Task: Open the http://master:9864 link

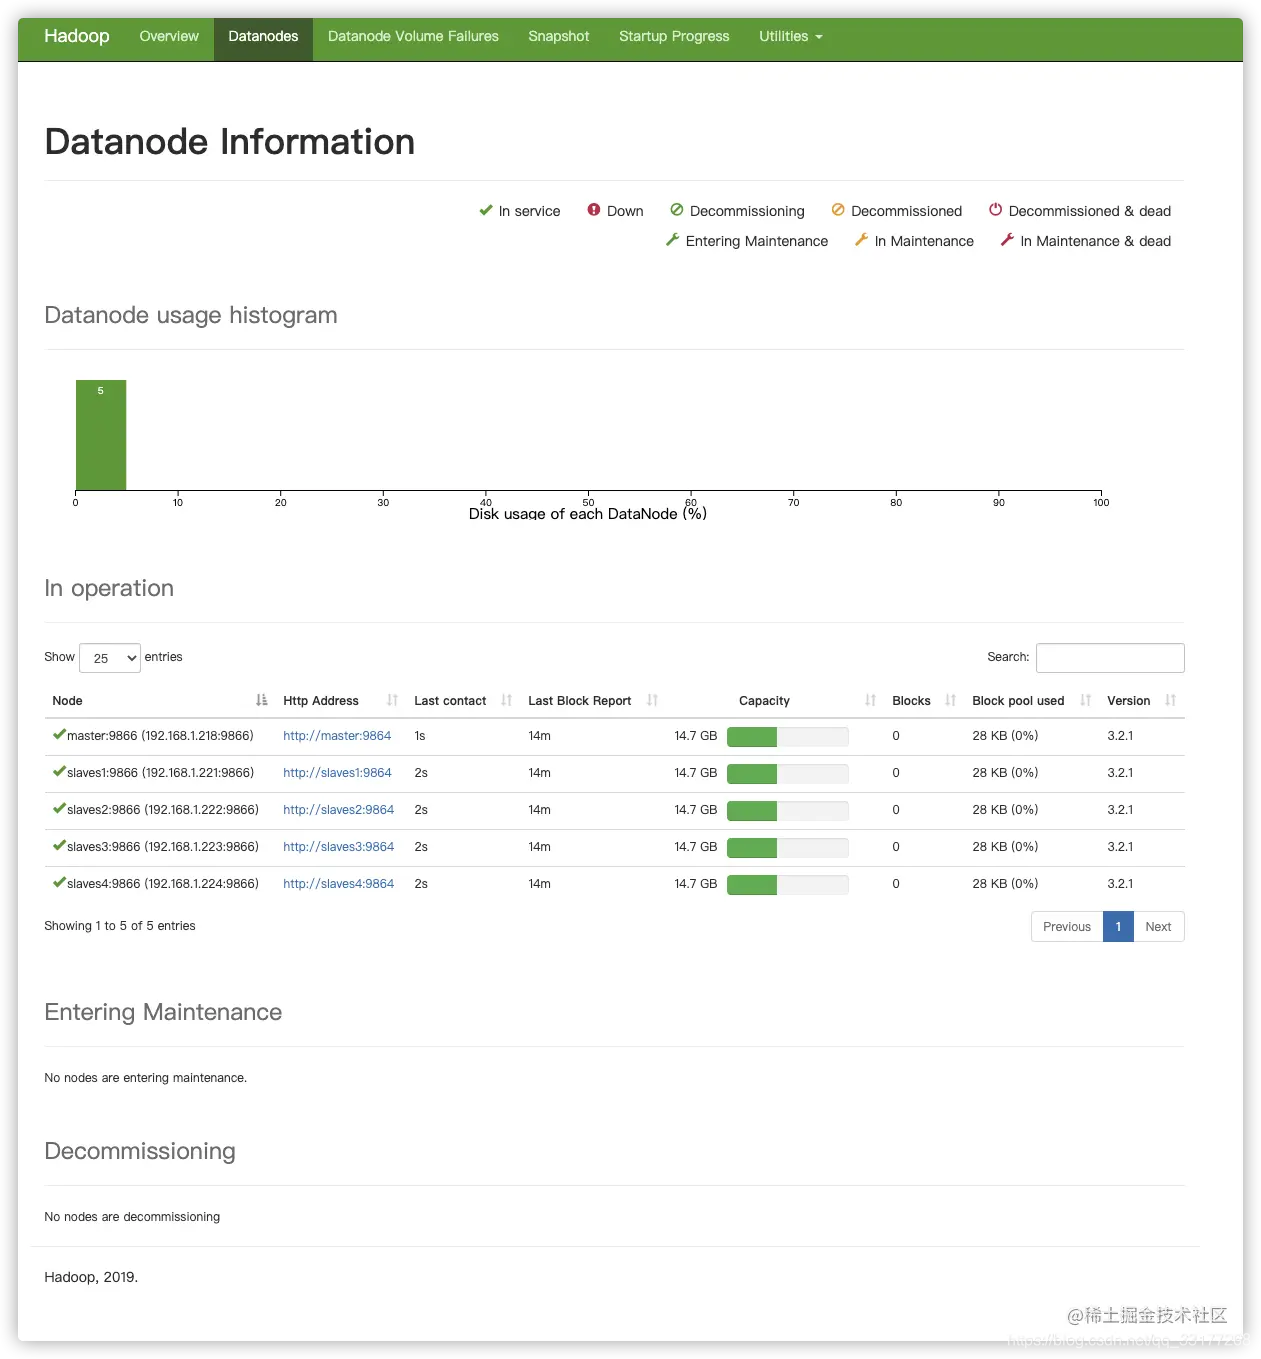Action: 337,736
